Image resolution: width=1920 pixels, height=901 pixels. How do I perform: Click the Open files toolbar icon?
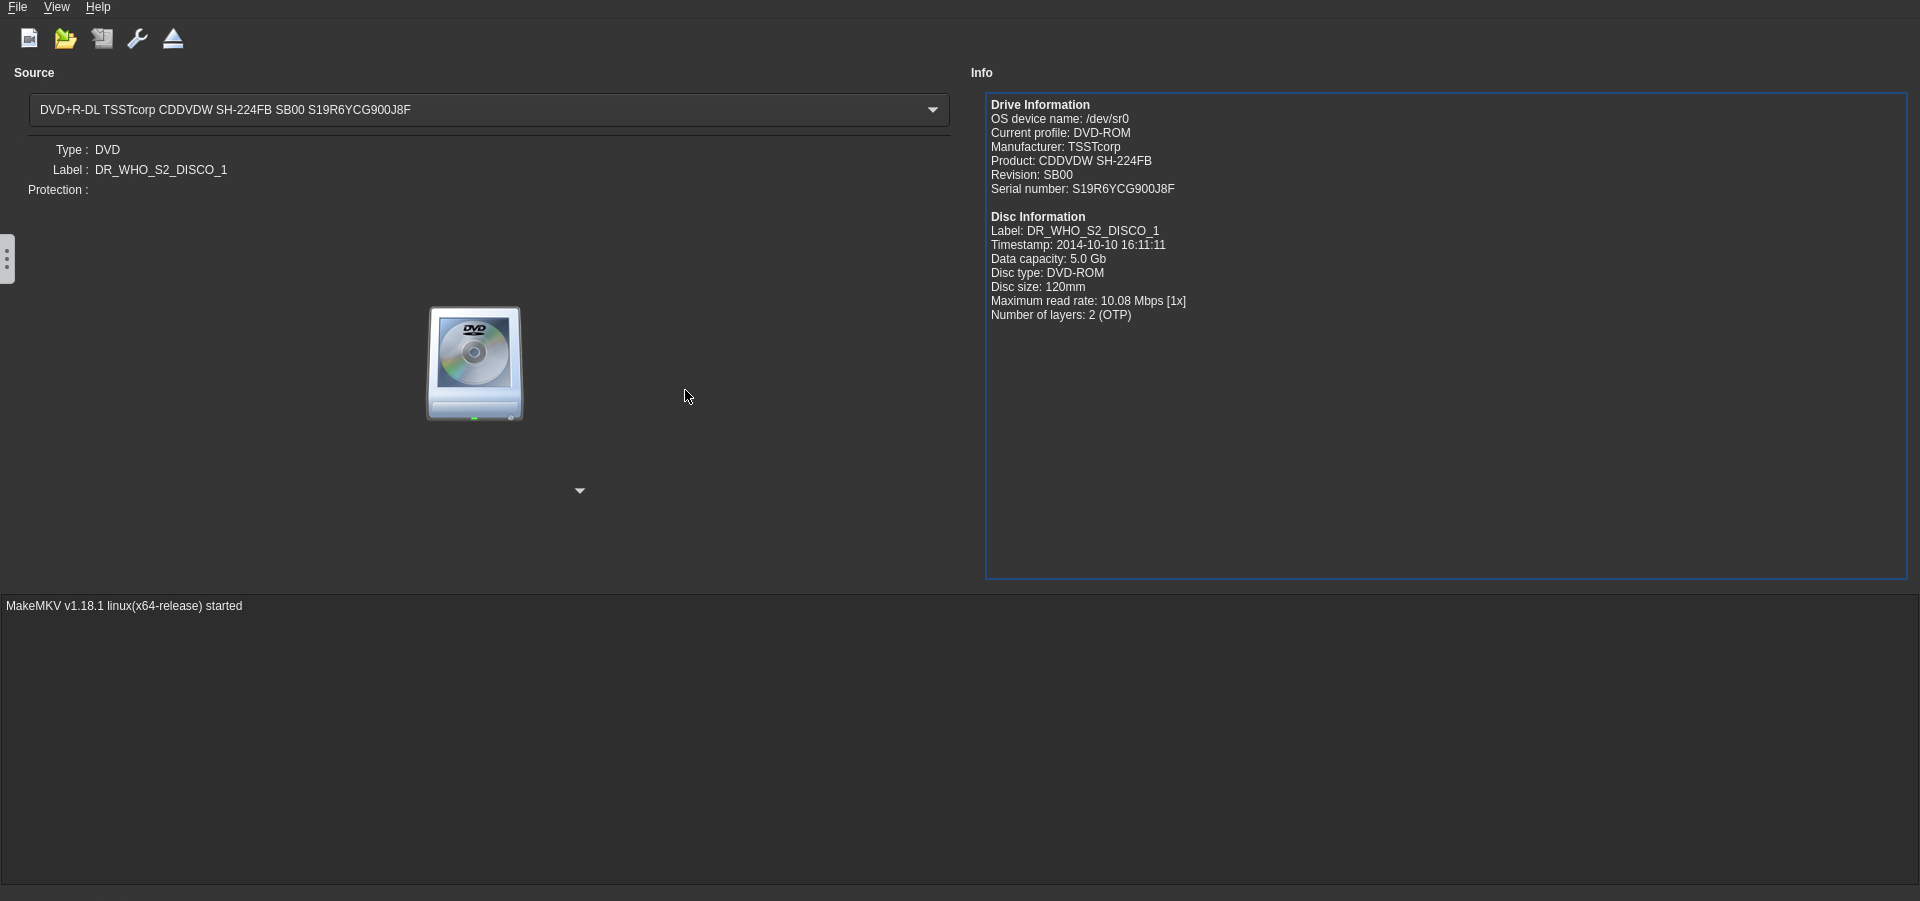[29, 39]
